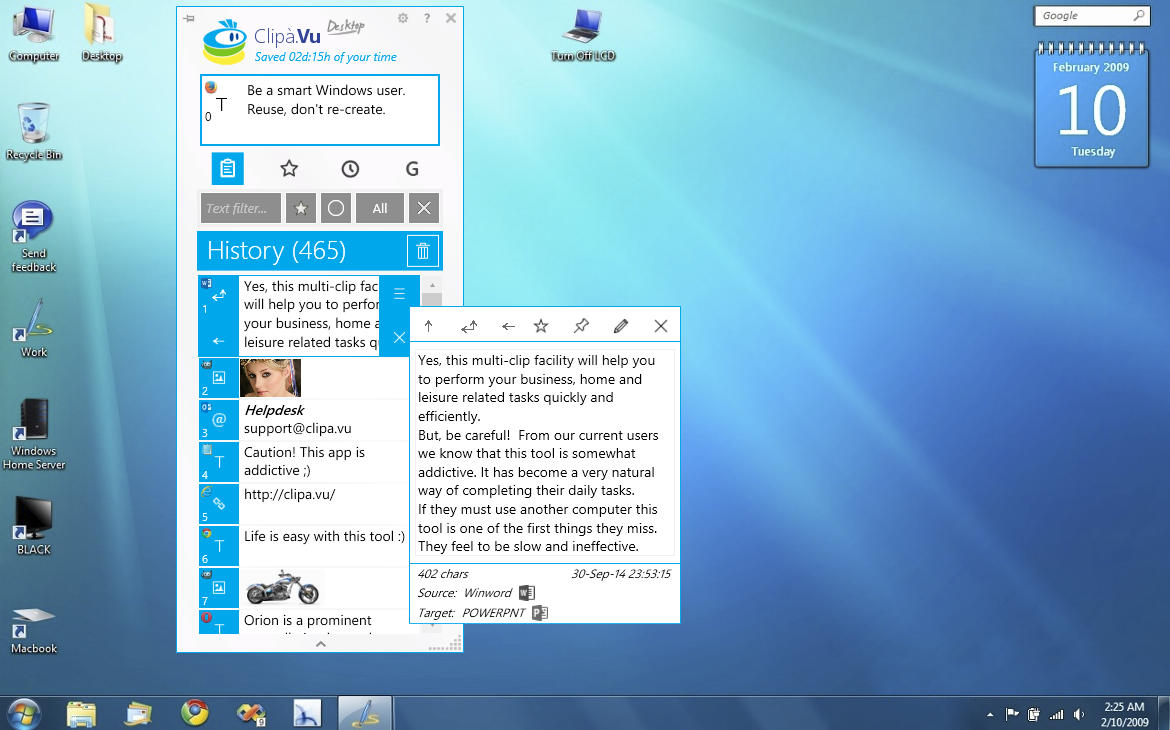
Task: Click the @ email type icon of clip 3
Action: pos(219,419)
